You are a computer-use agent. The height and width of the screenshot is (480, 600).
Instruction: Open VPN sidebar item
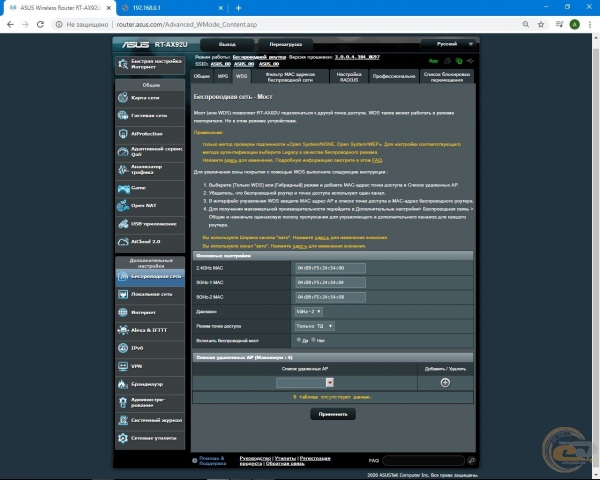(150, 366)
